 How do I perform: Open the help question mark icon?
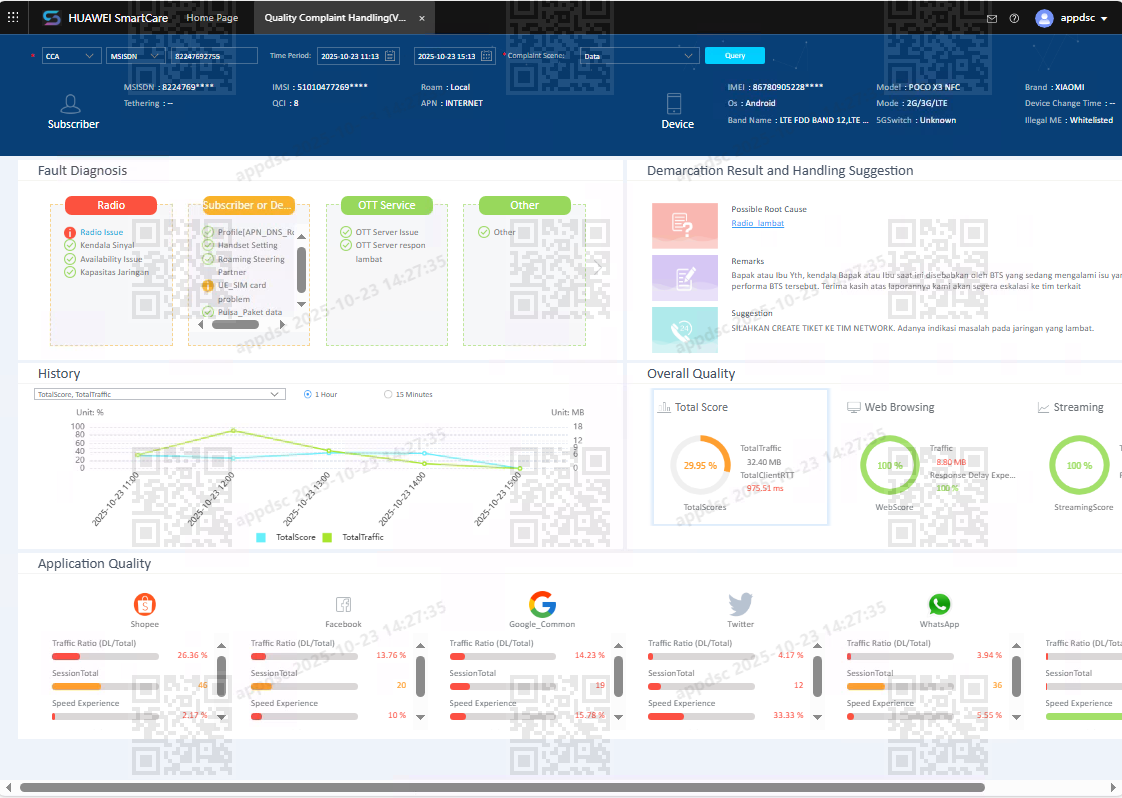[1014, 19]
